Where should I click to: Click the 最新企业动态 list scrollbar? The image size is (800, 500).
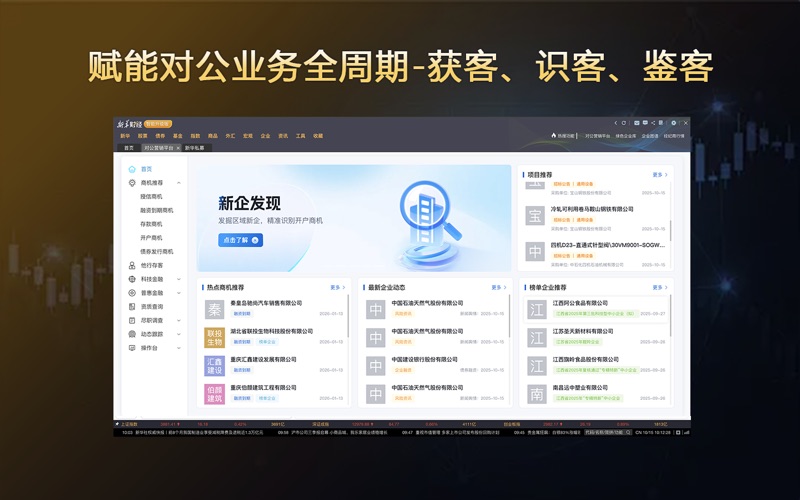[x=509, y=315]
